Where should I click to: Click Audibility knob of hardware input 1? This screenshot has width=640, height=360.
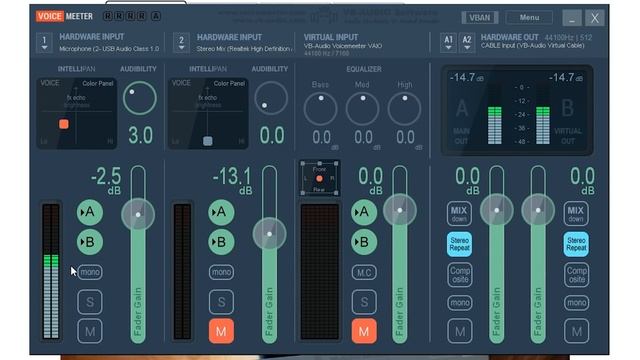(140, 98)
